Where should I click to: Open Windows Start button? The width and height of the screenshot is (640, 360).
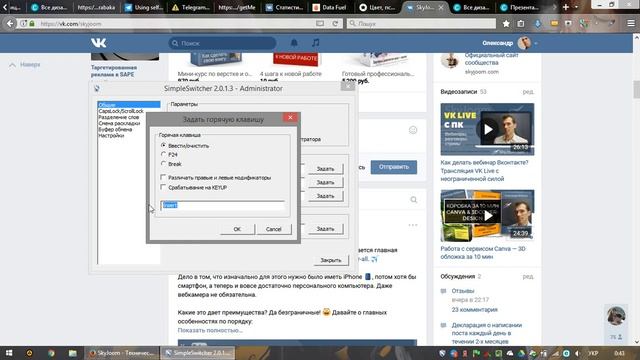click(x=9, y=353)
